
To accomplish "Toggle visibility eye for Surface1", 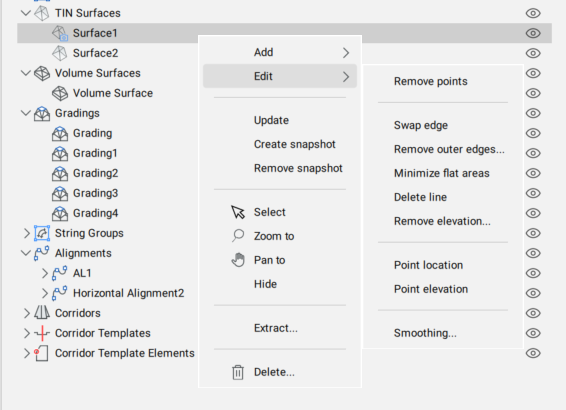I will point(533,33).
